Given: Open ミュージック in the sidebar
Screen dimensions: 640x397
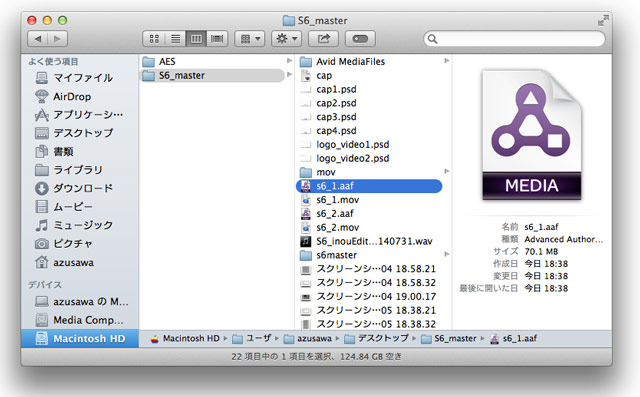Looking at the screenshot, I should click(x=74, y=225).
